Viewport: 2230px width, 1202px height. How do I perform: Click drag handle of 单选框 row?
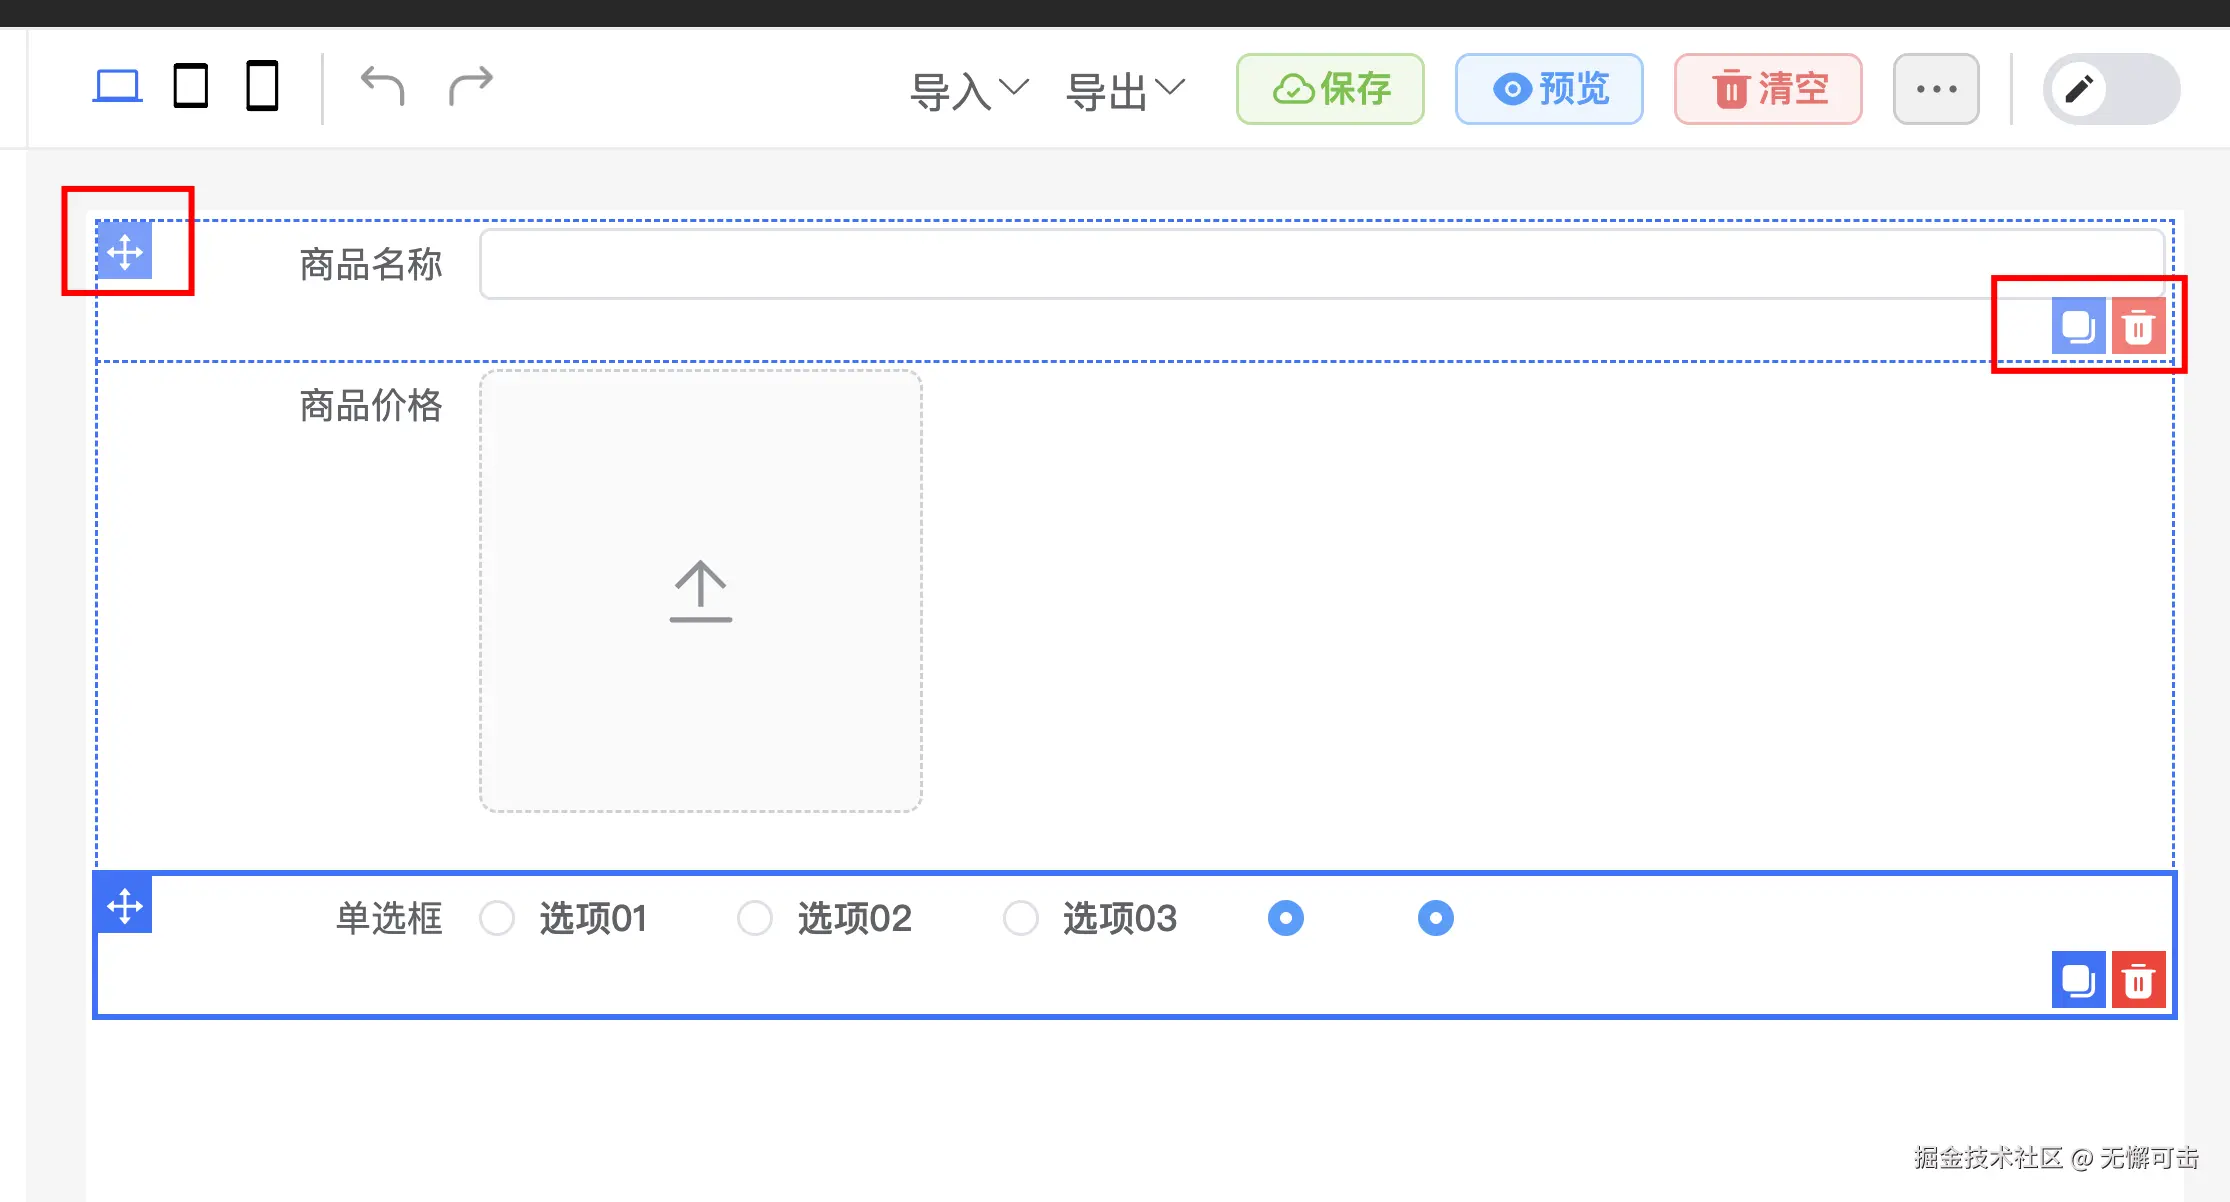click(125, 906)
